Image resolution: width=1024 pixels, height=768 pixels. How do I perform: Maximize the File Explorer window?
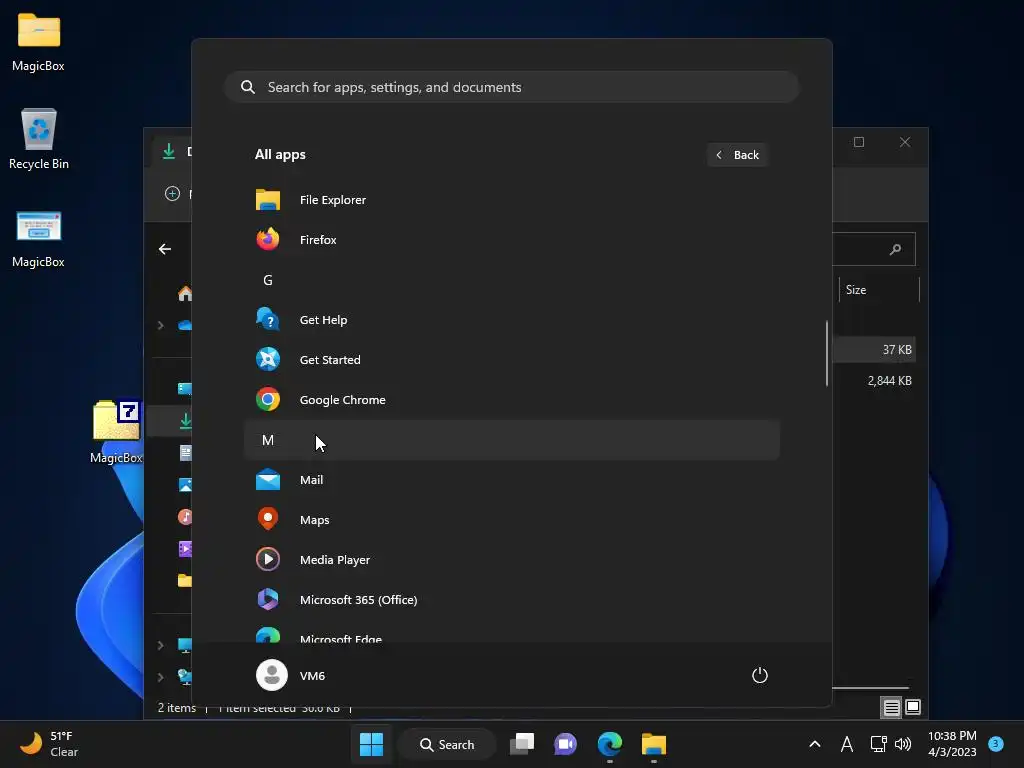point(859,142)
